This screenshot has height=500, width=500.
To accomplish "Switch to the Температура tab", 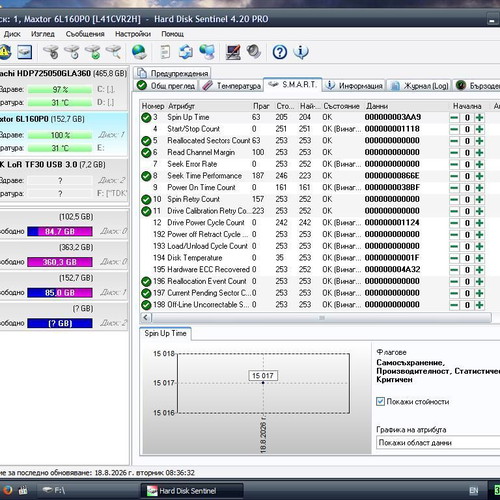I will tap(232, 86).
